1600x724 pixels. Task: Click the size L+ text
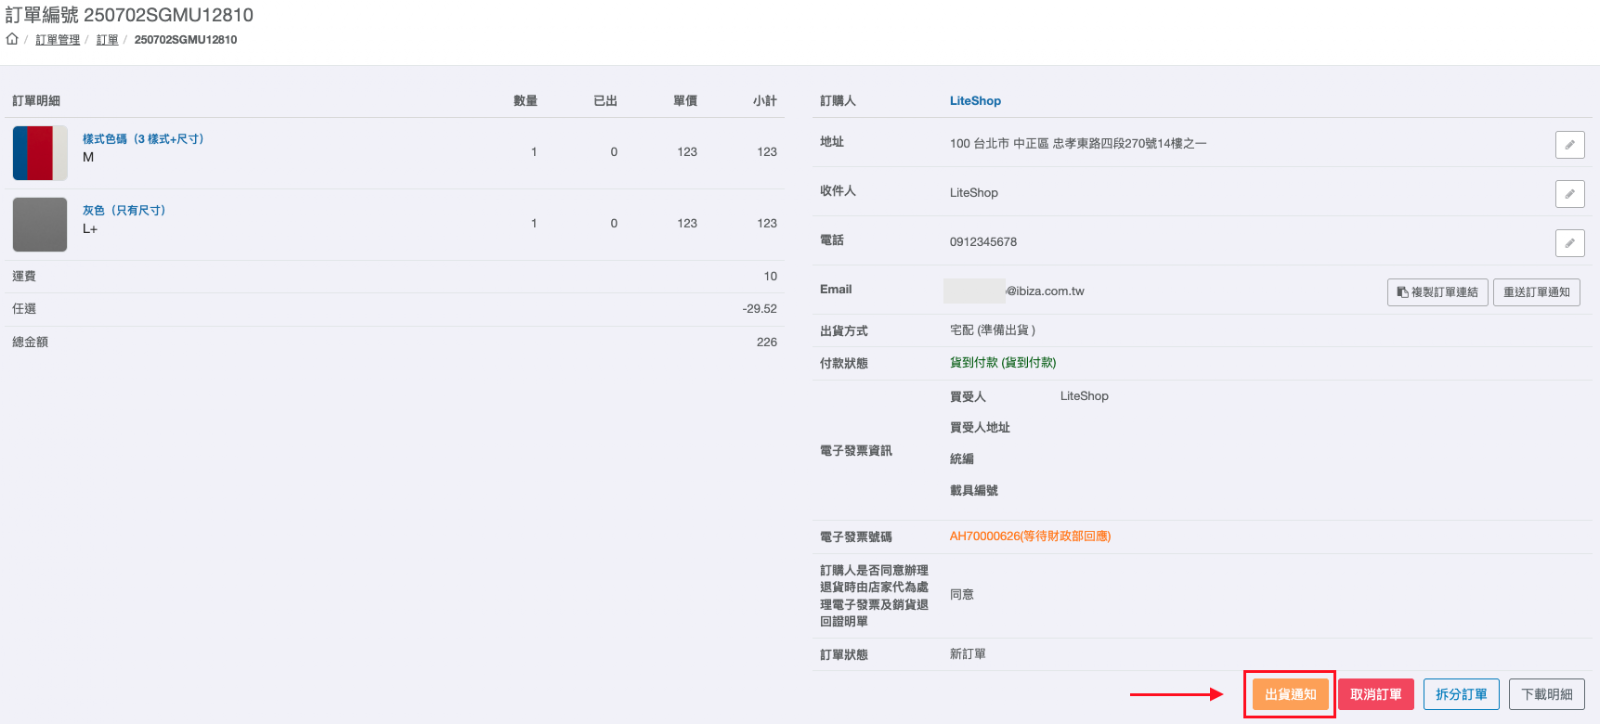point(90,229)
